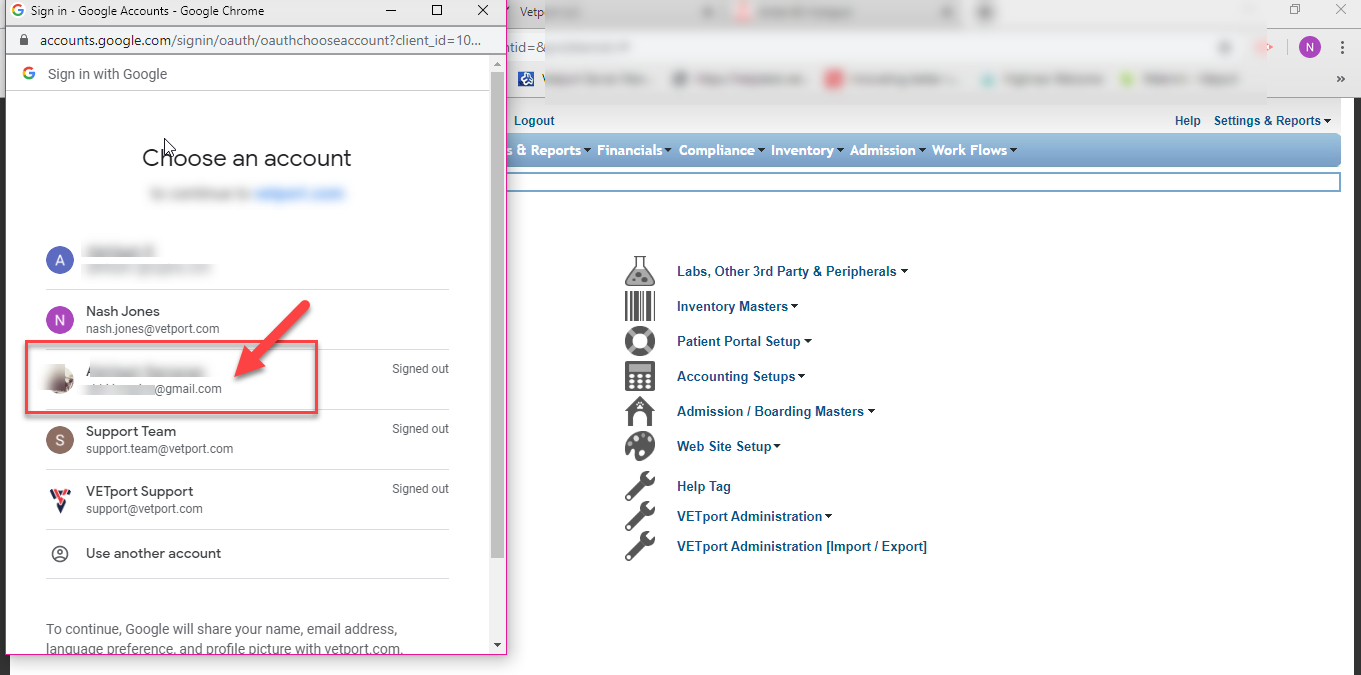This screenshot has height=675, width=1361.
Task: Choose the signed-out gmail.com account
Action: point(247,380)
